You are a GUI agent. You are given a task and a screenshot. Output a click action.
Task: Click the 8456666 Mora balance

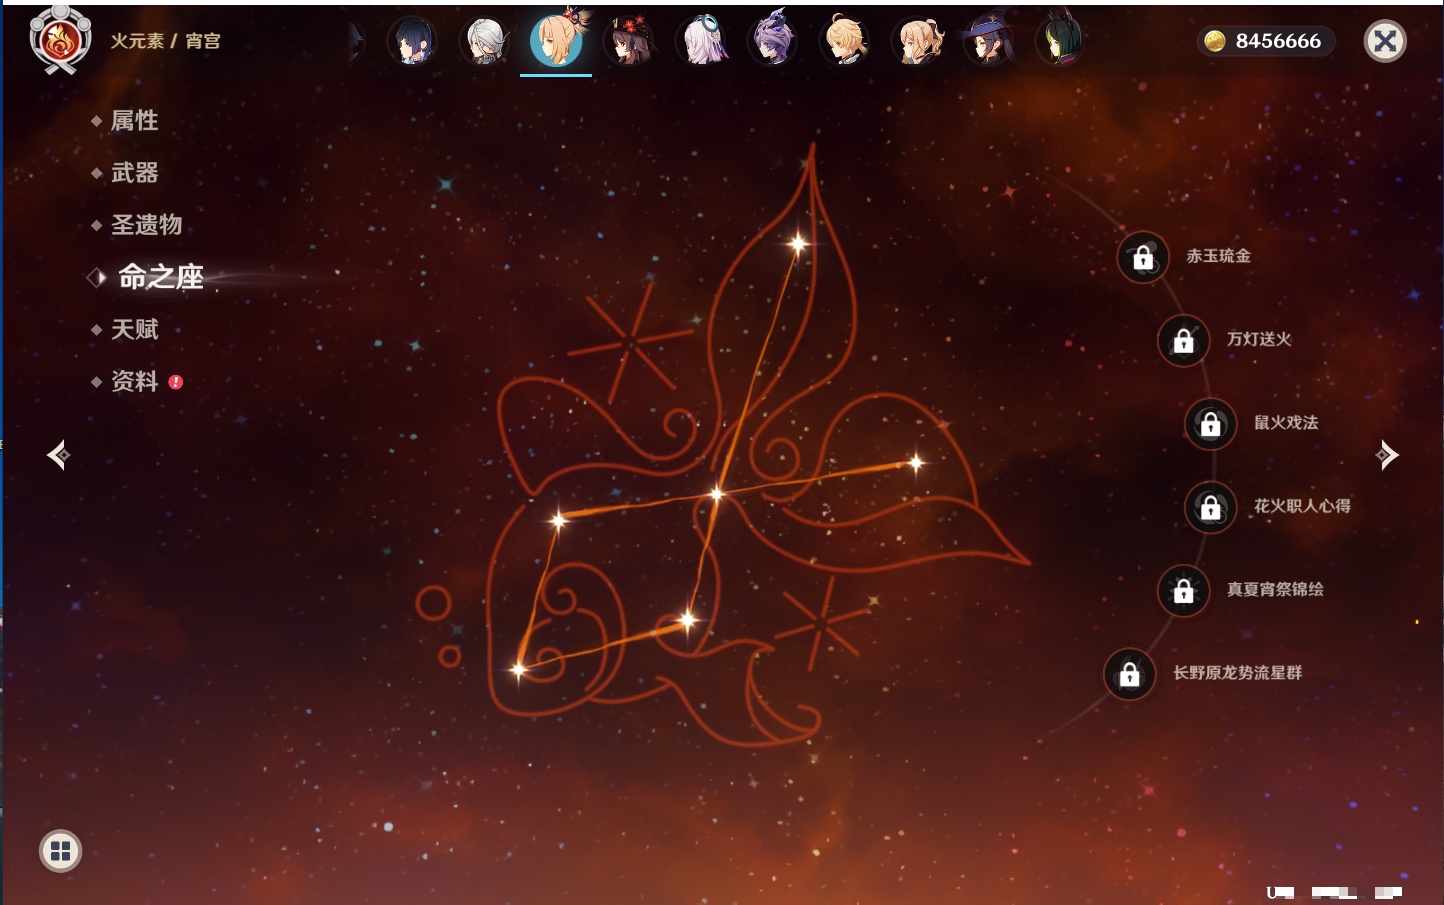[x=1264, y=41]
